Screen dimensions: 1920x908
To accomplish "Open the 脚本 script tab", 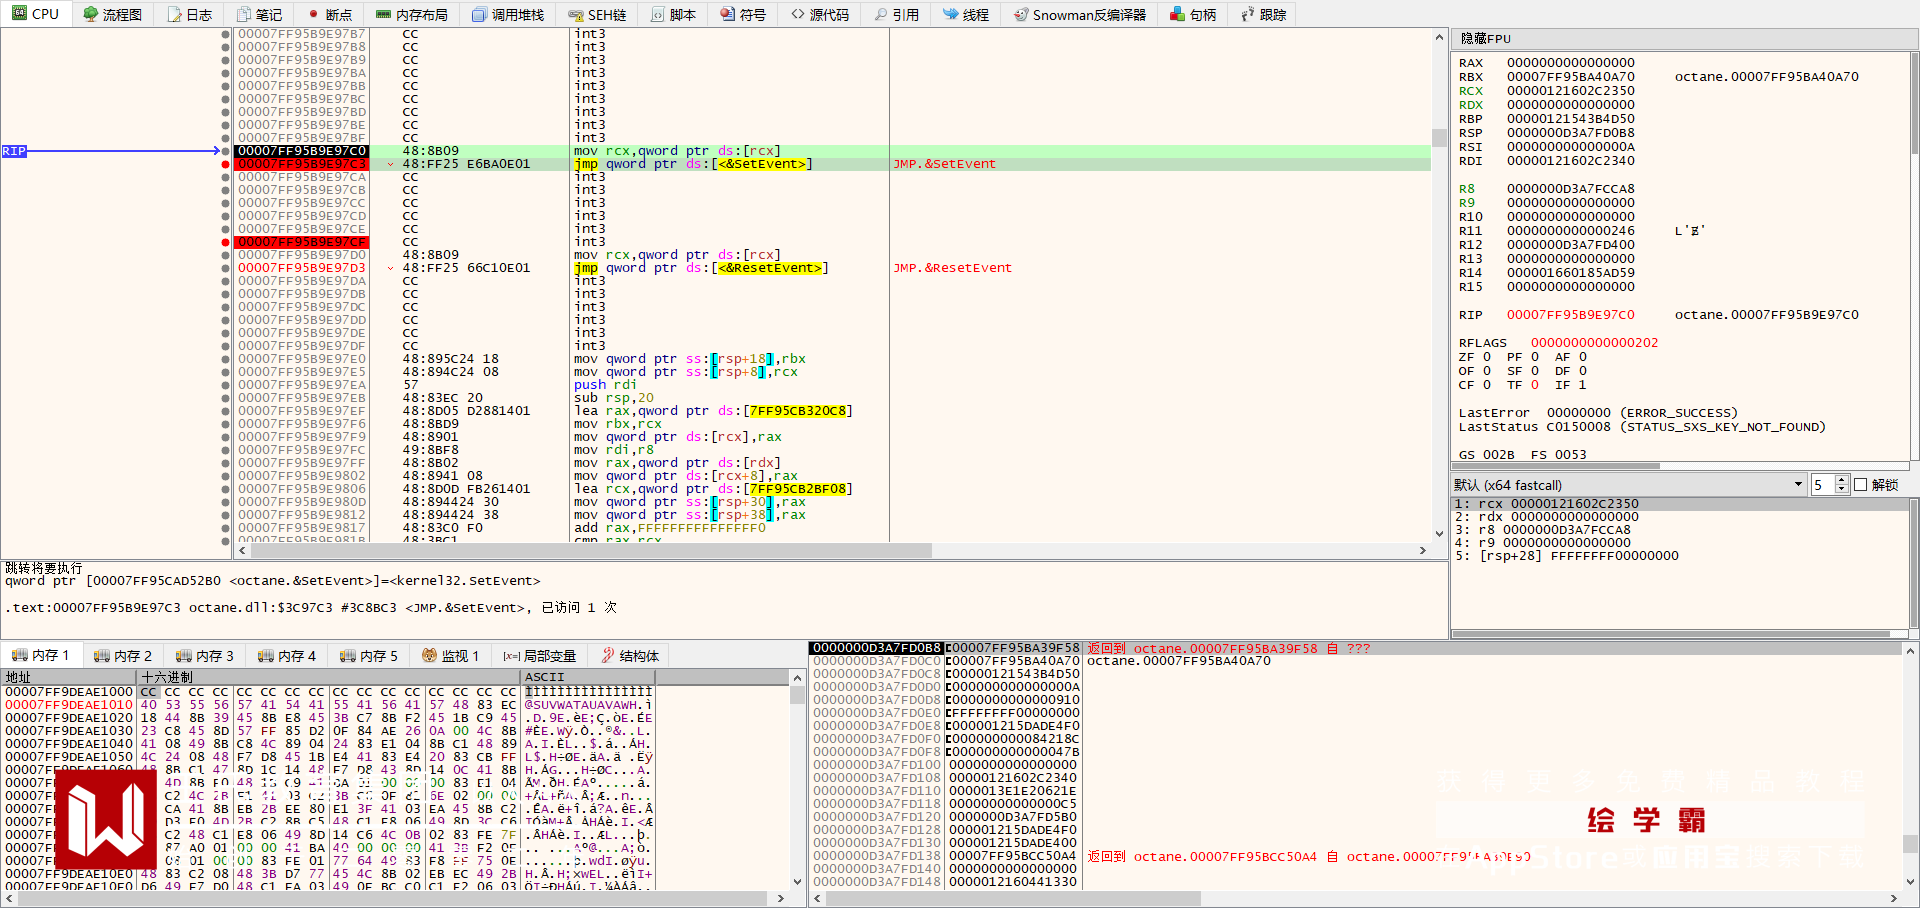I will 673,14.
